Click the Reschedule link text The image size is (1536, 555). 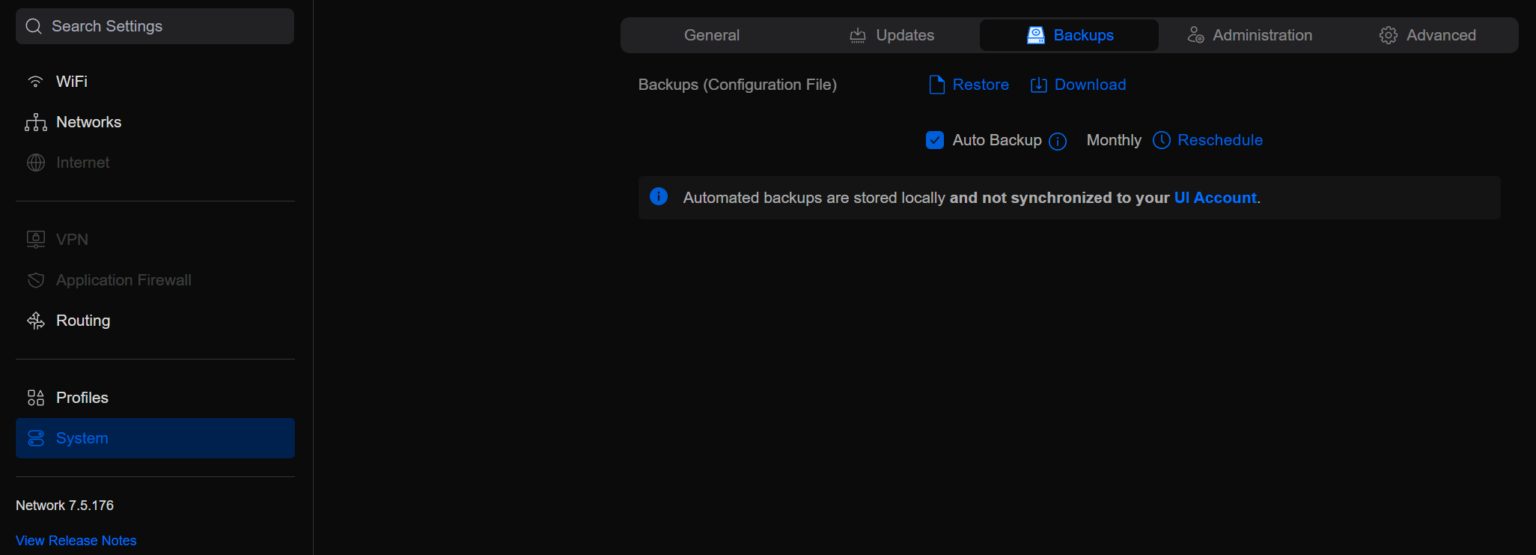point(1220,141)
